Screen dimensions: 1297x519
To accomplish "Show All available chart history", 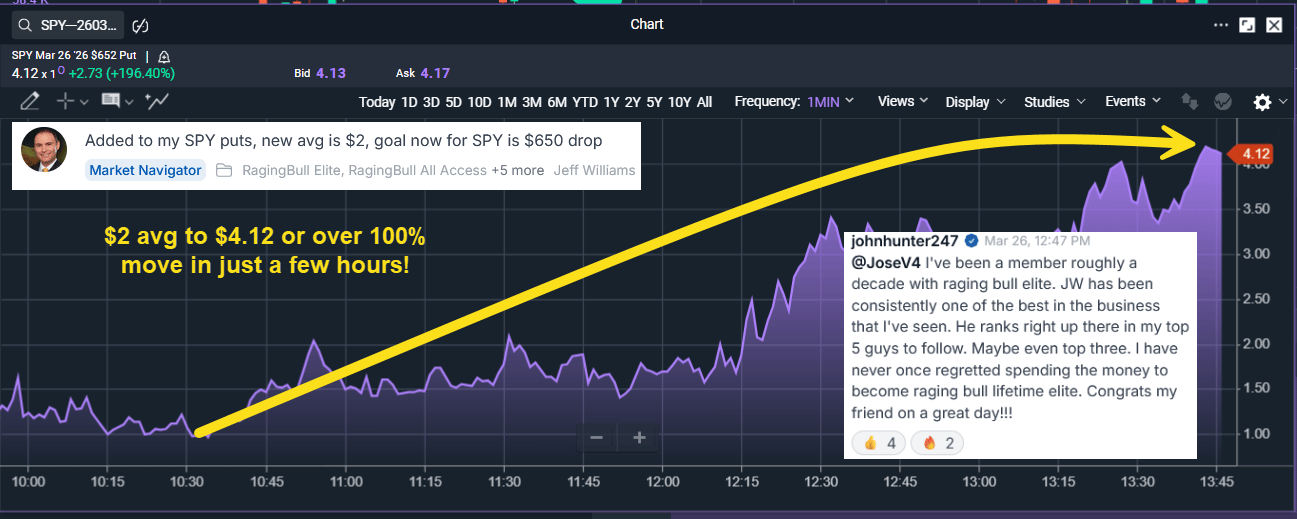I will tap(705, 102).
